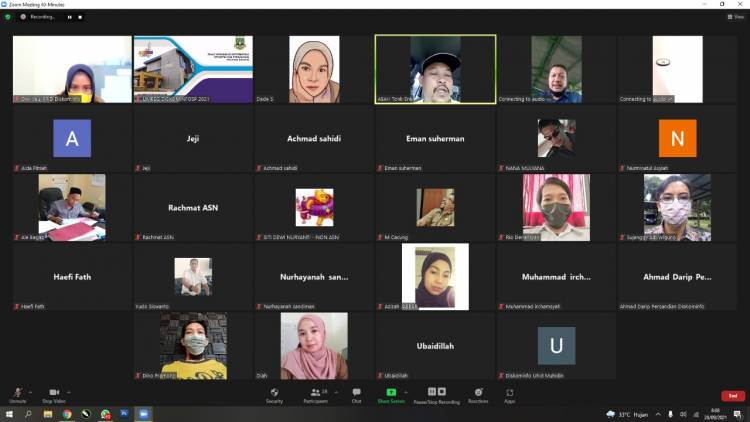Screen dimensions: 750x422
Task: Open WhatsApp from taskbar
Action: 105,414
